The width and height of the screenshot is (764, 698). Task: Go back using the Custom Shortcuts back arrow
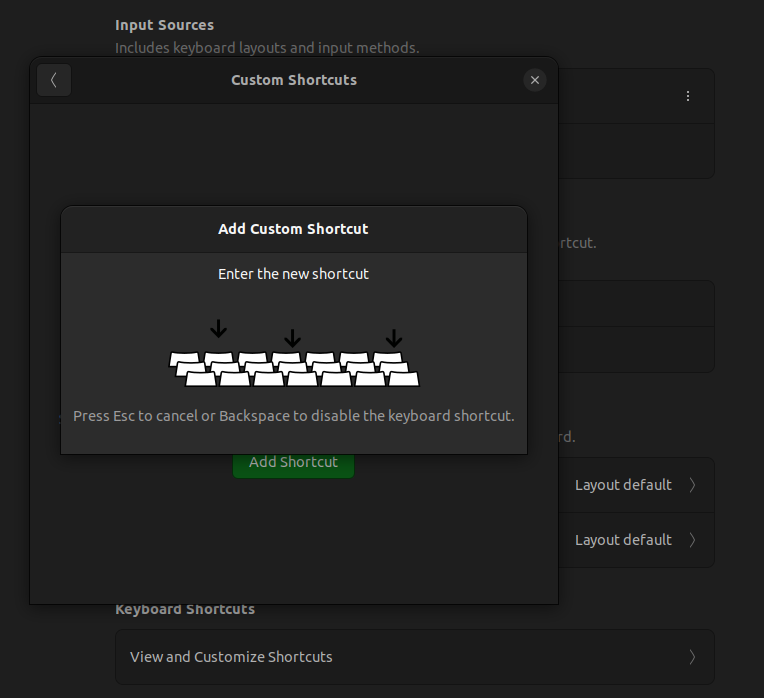(x=54, y=80)
